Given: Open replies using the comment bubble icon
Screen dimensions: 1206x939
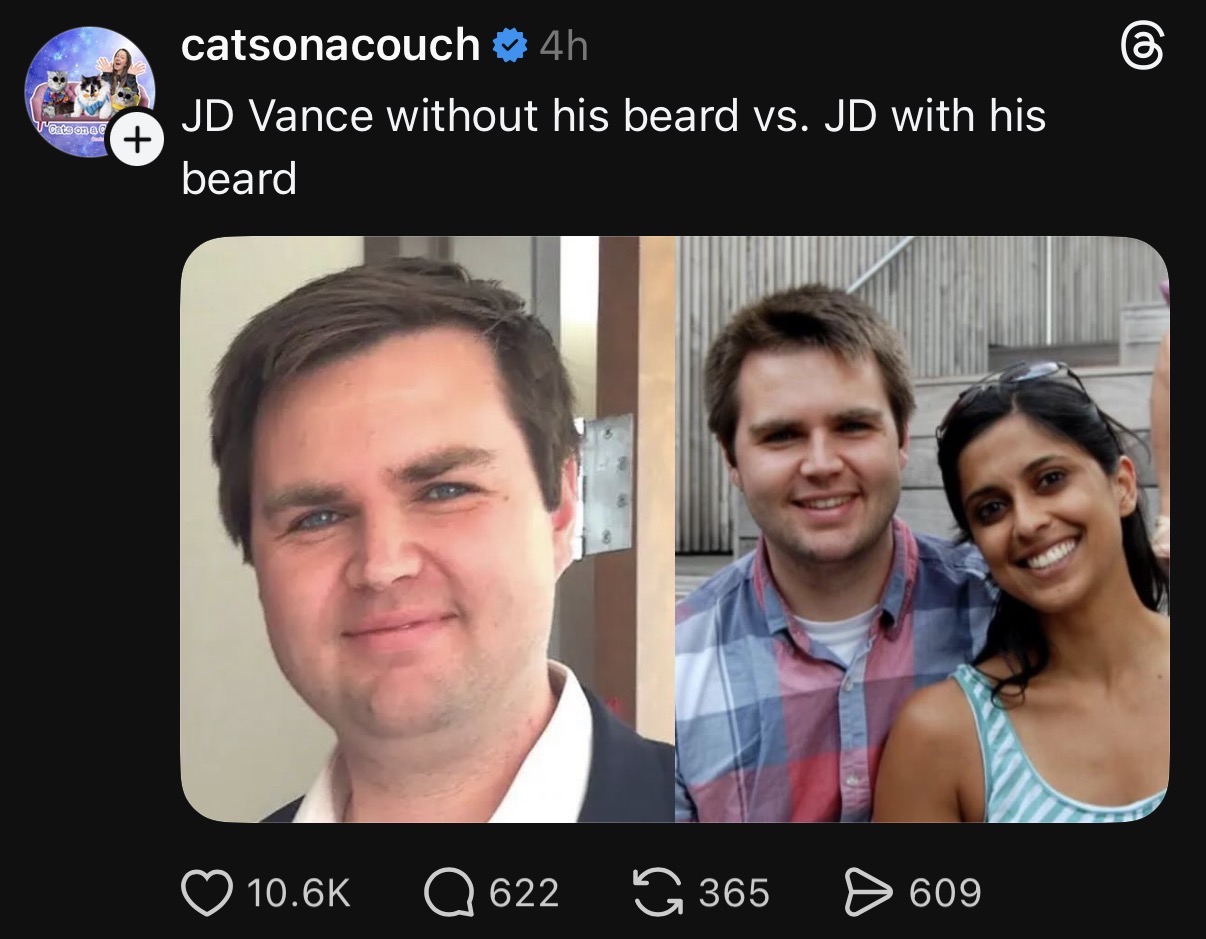Looking at the screenshot, I should pyautogui.click(x=447, y=892).
